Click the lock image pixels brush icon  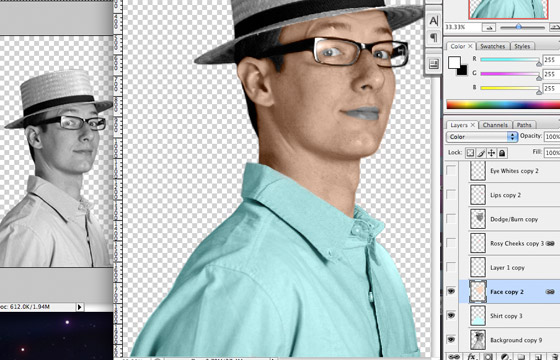[x=481, y=153]
